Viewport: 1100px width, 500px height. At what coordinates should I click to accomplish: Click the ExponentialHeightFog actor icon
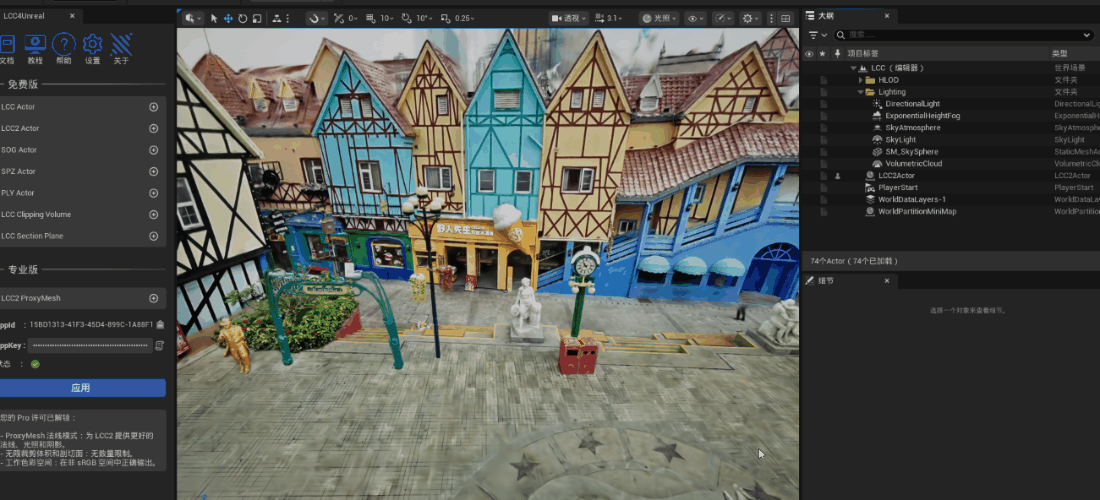tap(877, 116)
